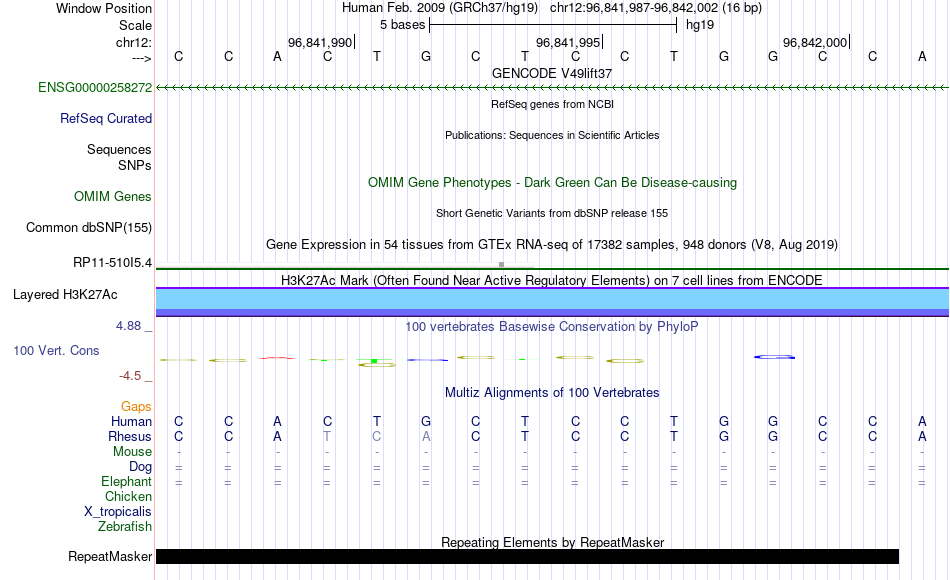This screenshot has width=950, height=580.
Task: Select the Mouse species label
Action: [x=133, y=452]
